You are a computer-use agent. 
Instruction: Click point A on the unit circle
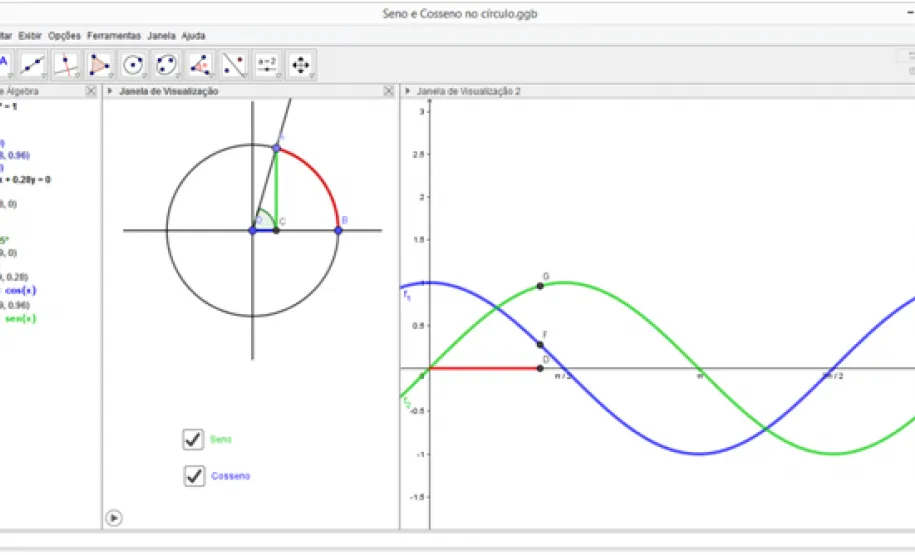277,148
